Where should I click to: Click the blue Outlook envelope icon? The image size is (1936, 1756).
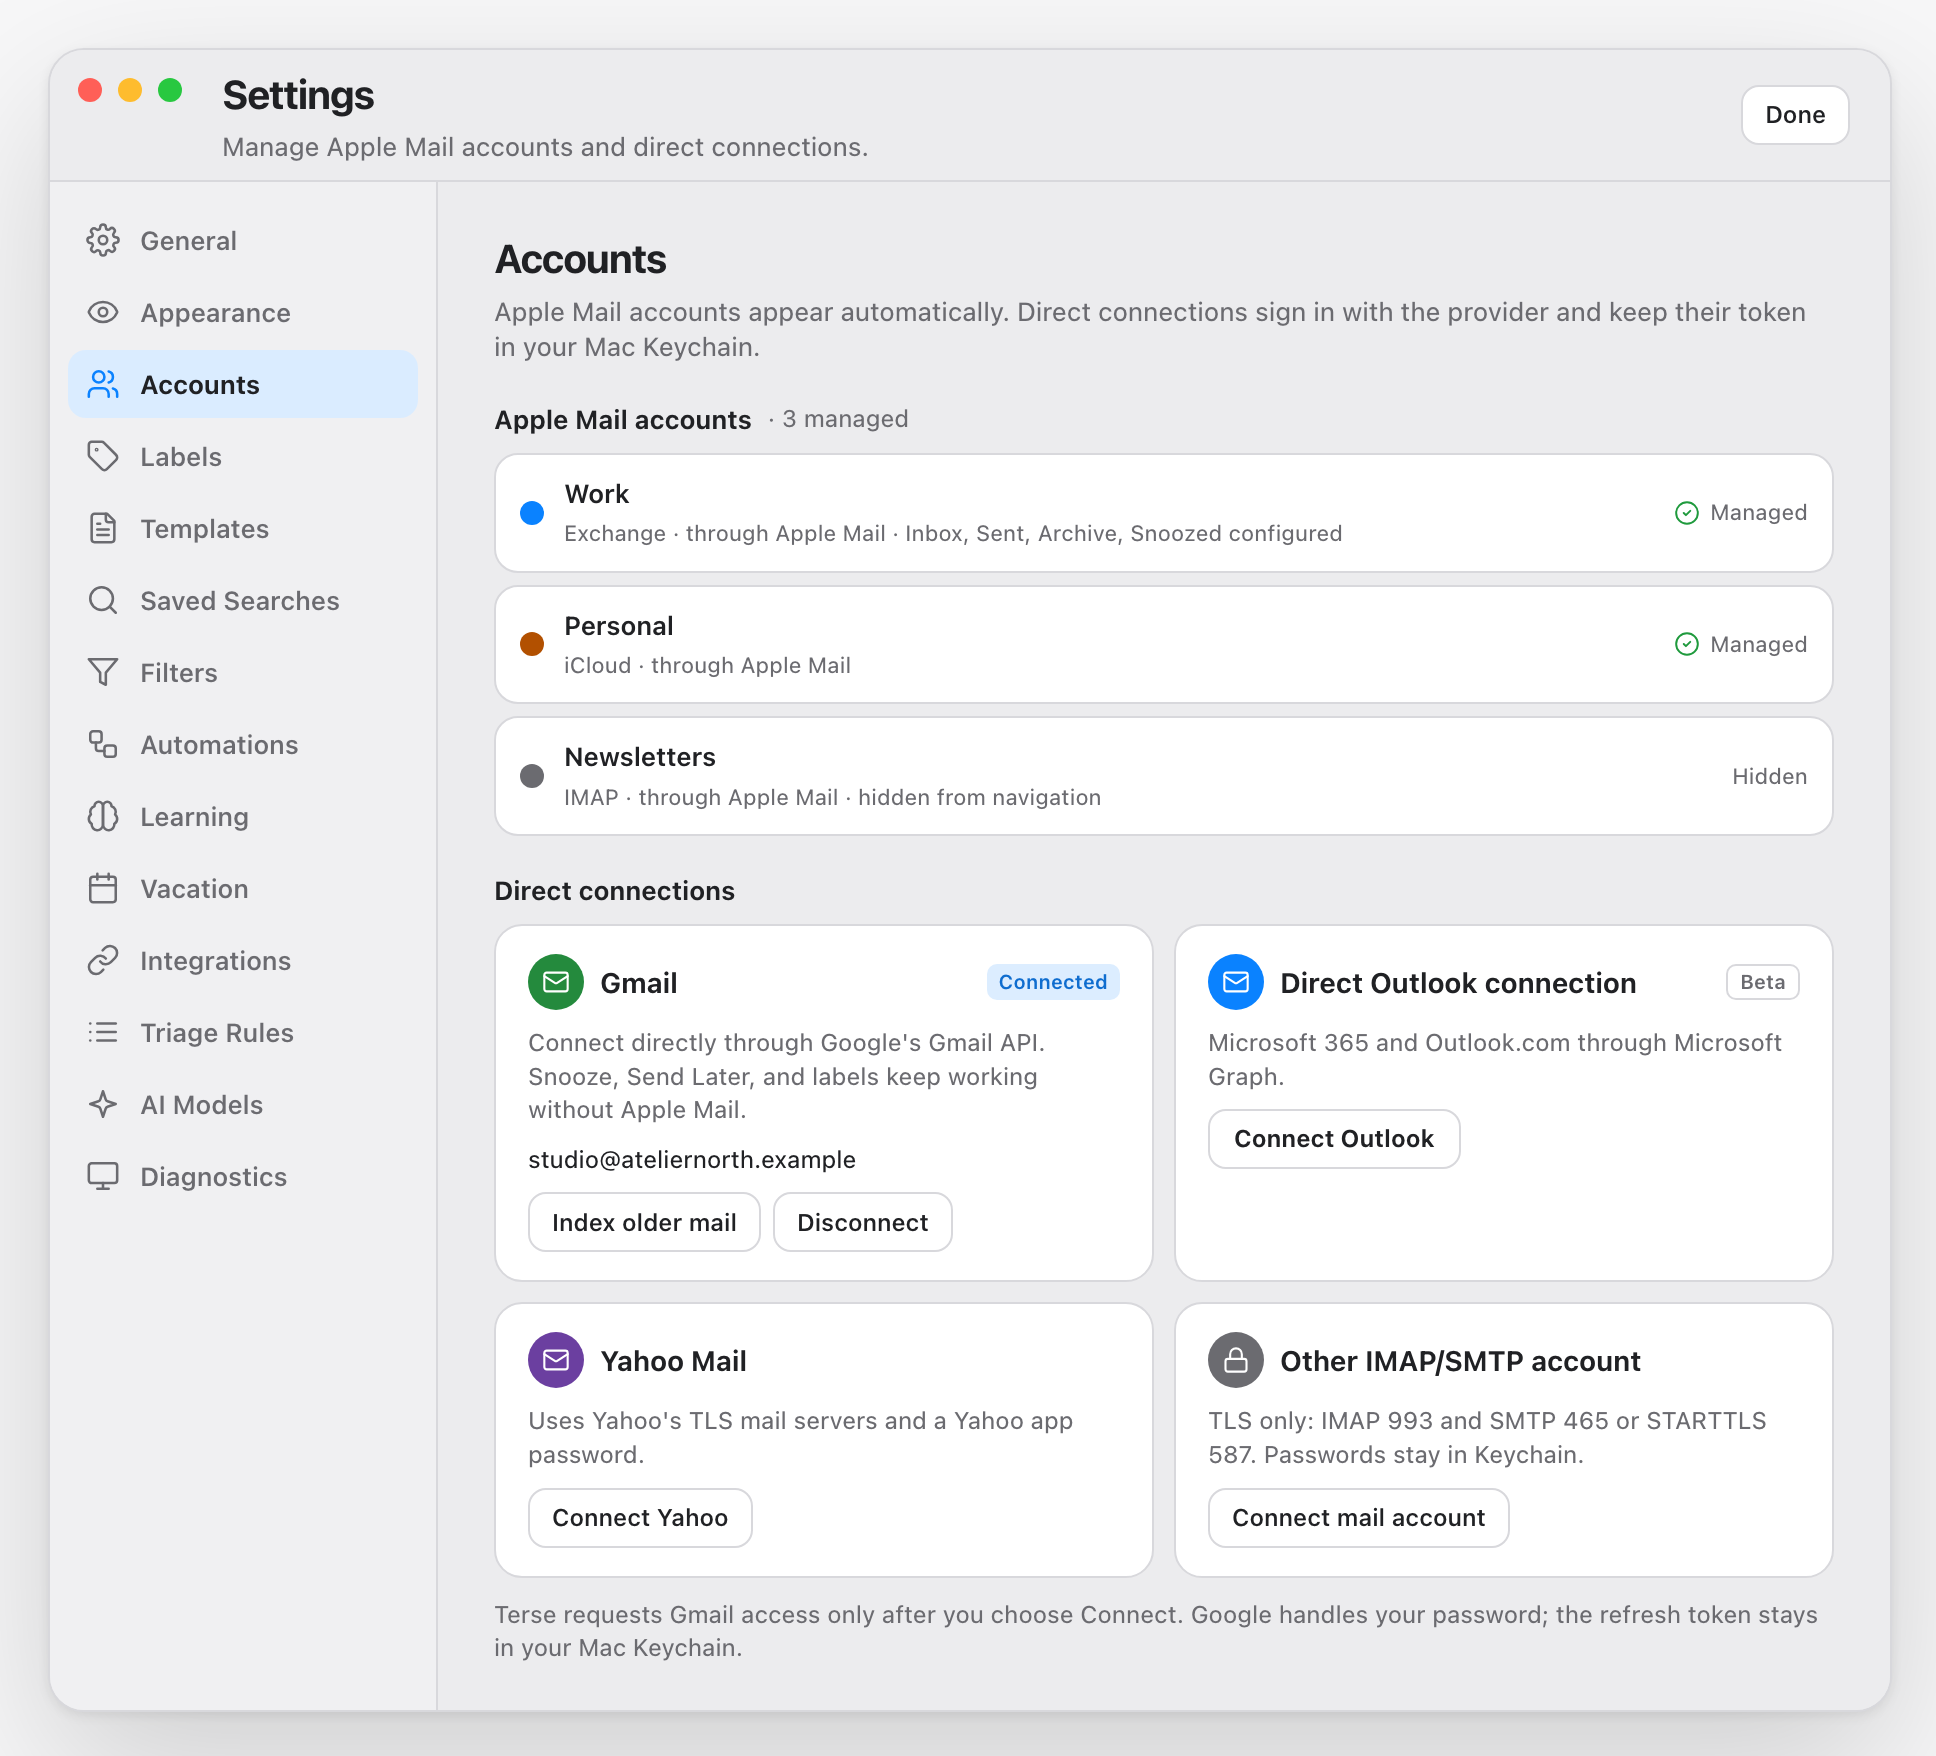tap(1236, 983)
